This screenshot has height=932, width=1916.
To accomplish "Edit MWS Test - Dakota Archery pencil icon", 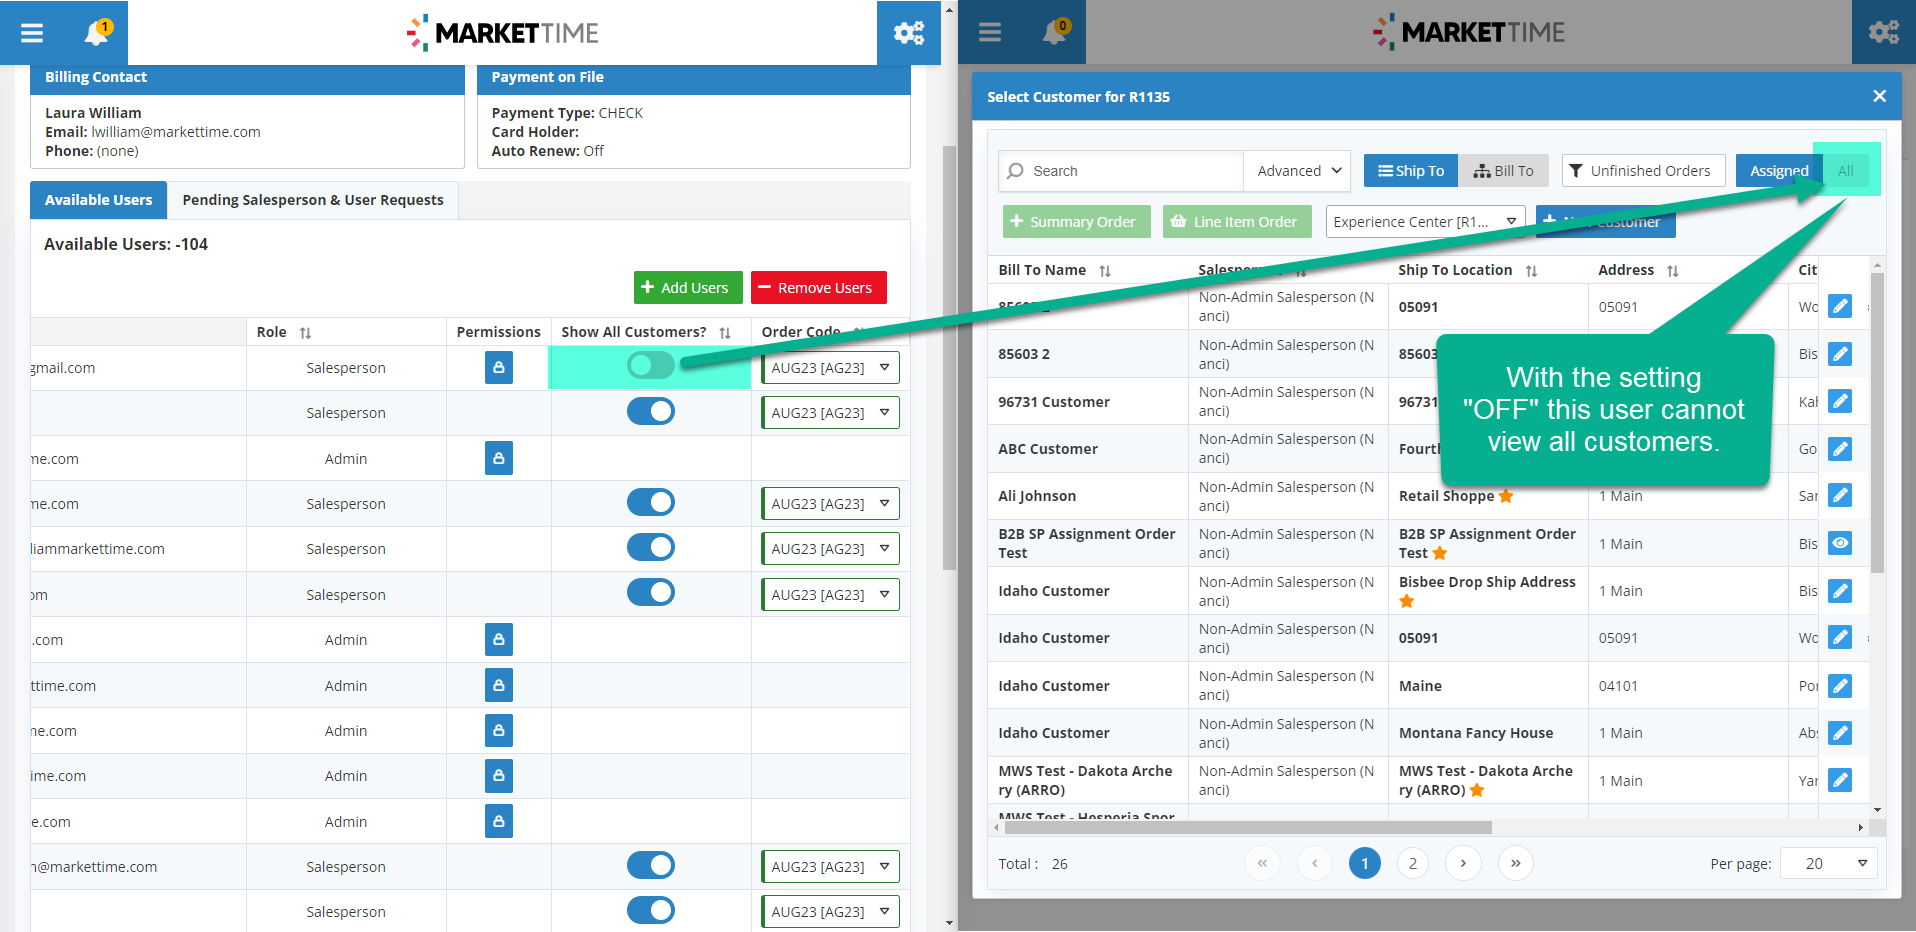I will tap(1840, 780).
